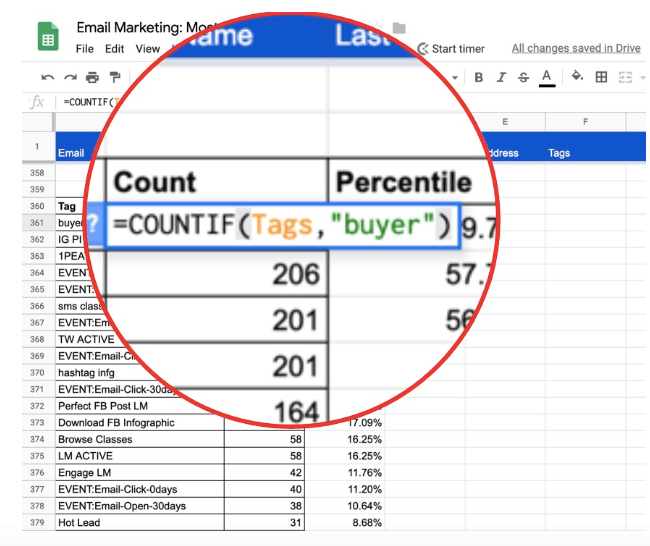Open the borders tool
Screen dimensions: 650x546
click(601, 77)
